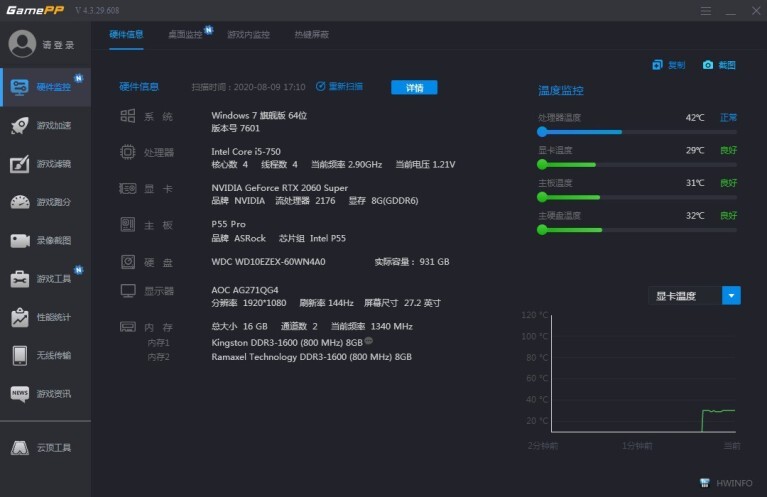Click the HWINFO text link
The height and width of the screenshot is (497, 767).
[x=734, y=483]
